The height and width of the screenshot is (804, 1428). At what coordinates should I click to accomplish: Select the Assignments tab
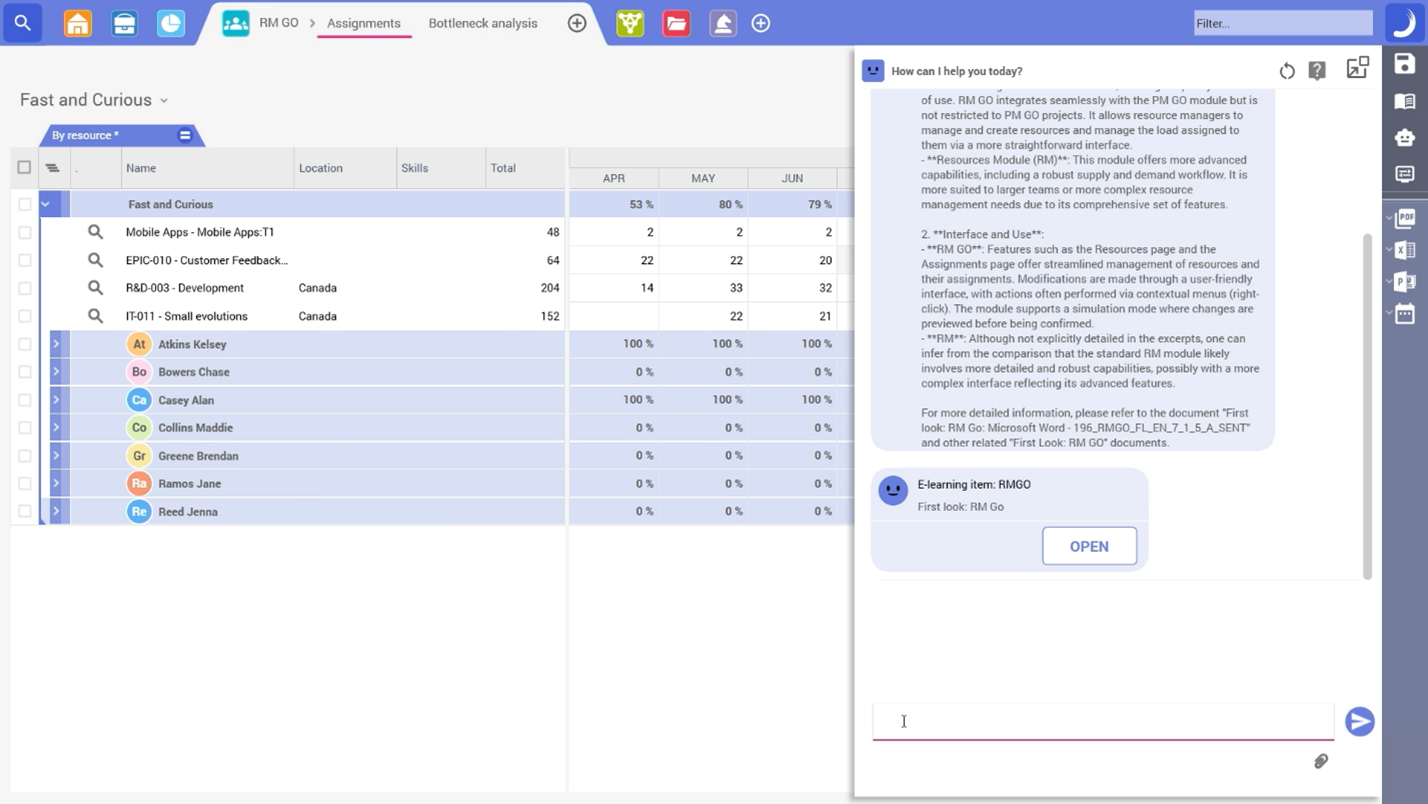click(364, 22)
